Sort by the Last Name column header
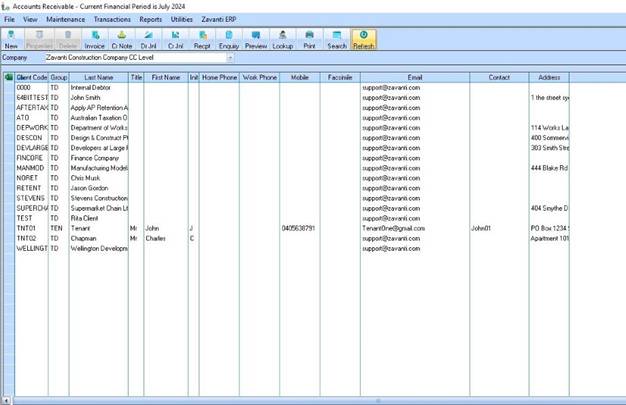 tap(98, 77)
